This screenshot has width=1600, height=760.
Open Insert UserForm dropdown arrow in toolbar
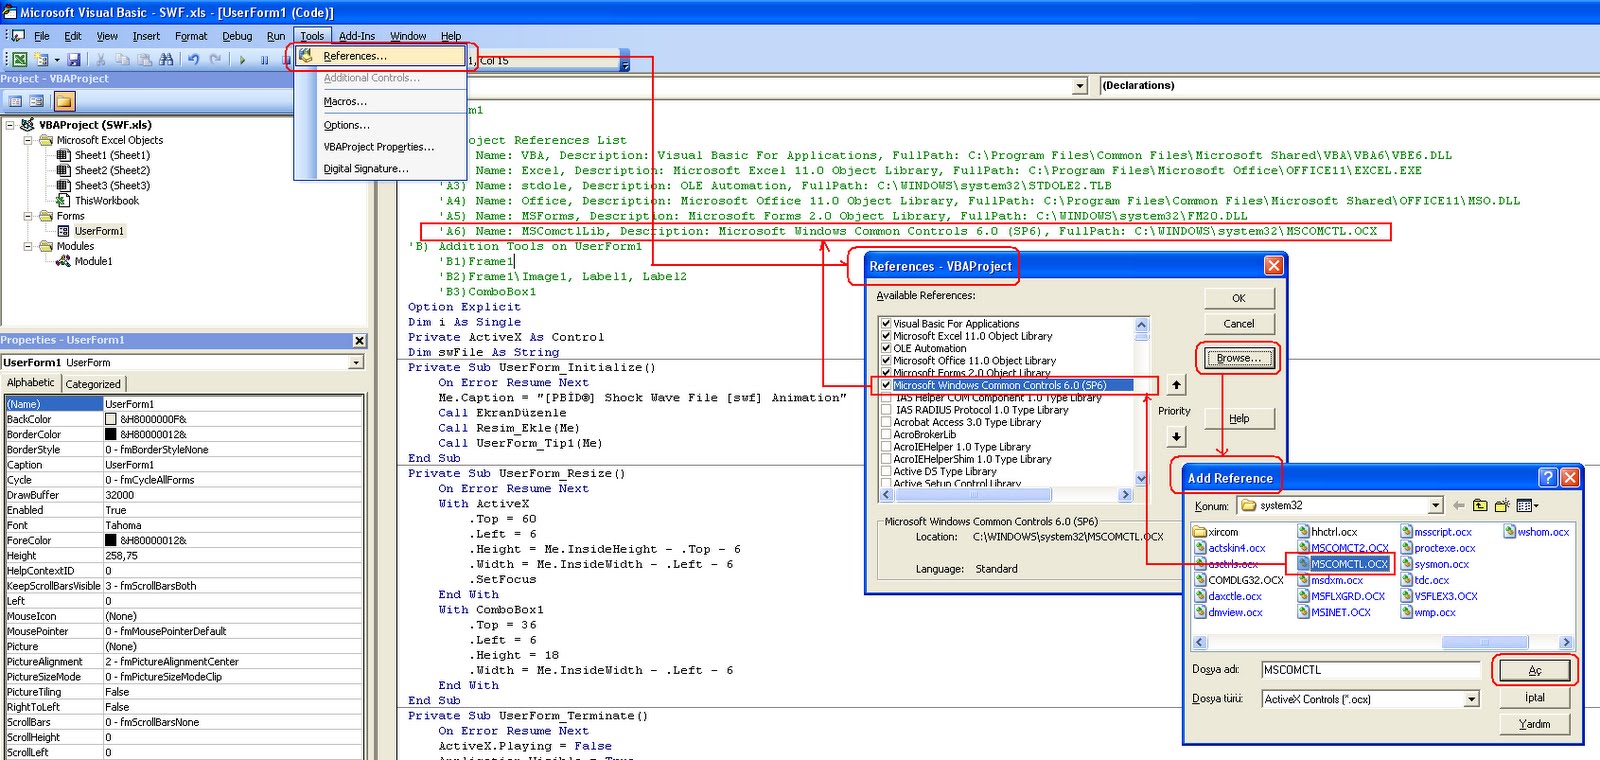click(56, 60)
